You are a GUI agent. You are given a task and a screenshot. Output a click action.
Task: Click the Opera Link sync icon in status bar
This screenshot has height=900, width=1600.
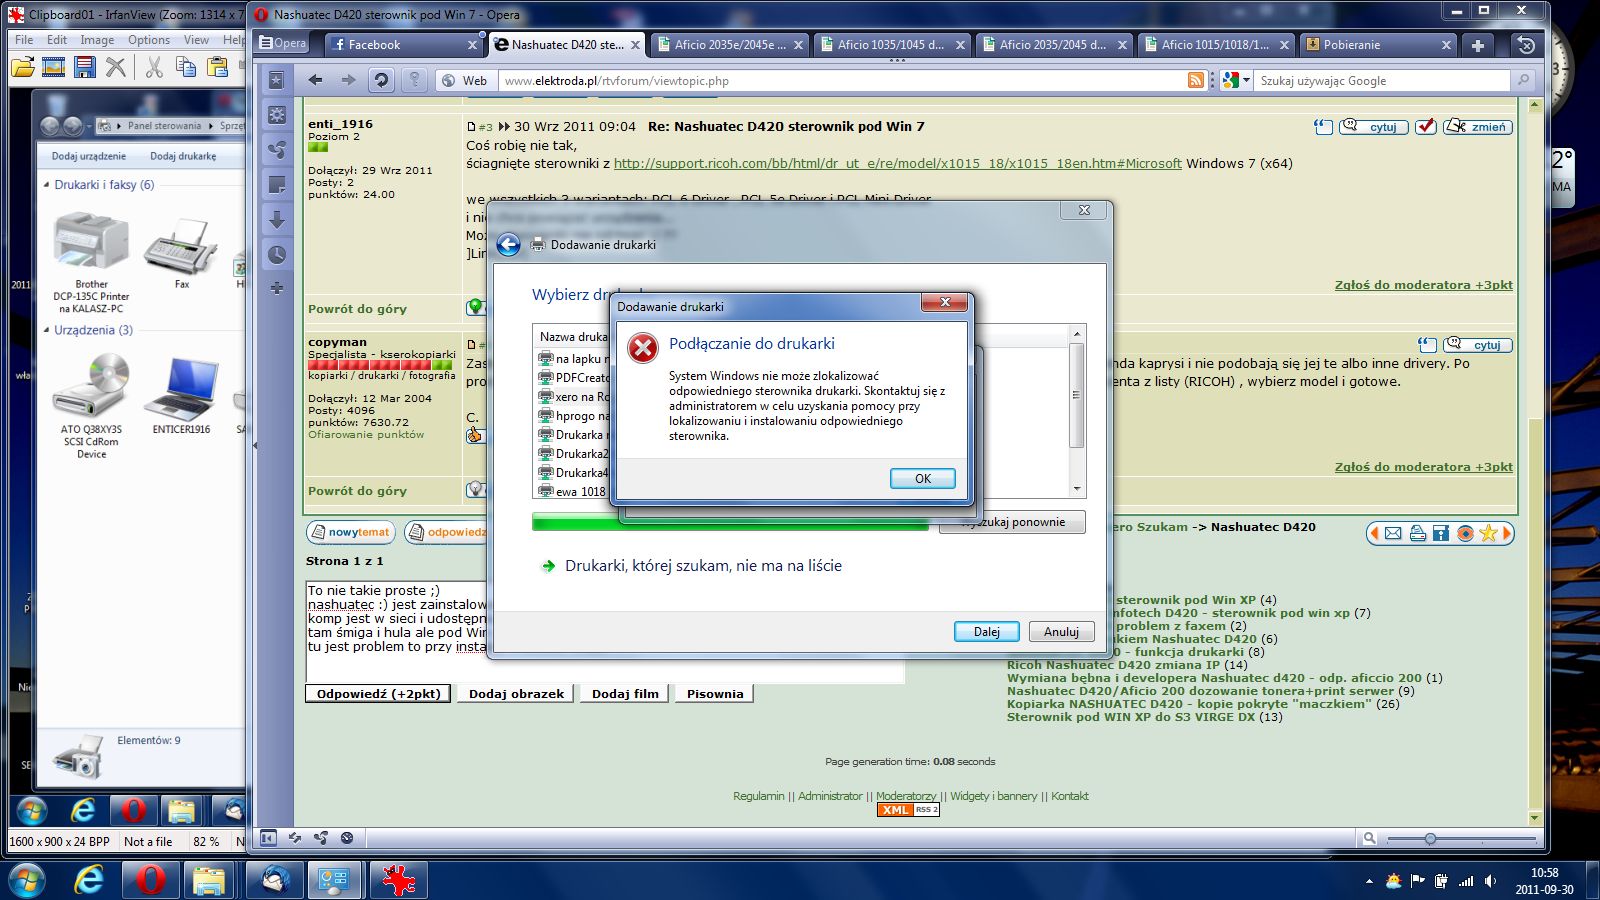(x=295, y=838)
